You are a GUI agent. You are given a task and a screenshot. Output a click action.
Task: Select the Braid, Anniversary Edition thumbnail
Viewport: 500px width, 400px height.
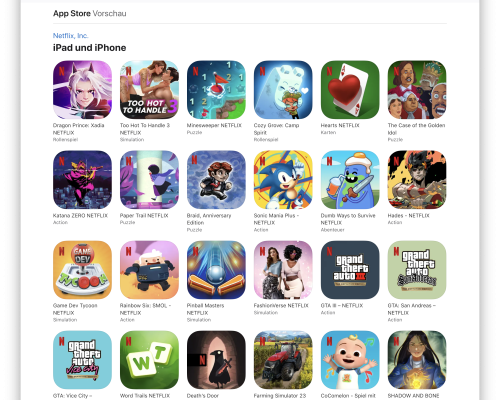pyautogui.click(x=216, y=180)
